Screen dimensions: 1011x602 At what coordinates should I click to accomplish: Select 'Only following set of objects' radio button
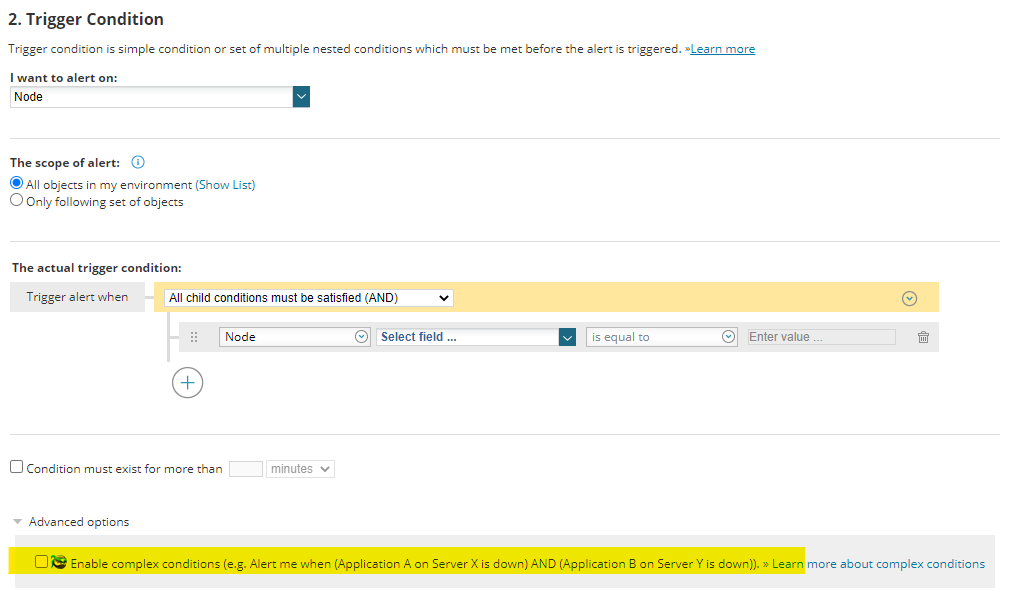click(17, 200)
